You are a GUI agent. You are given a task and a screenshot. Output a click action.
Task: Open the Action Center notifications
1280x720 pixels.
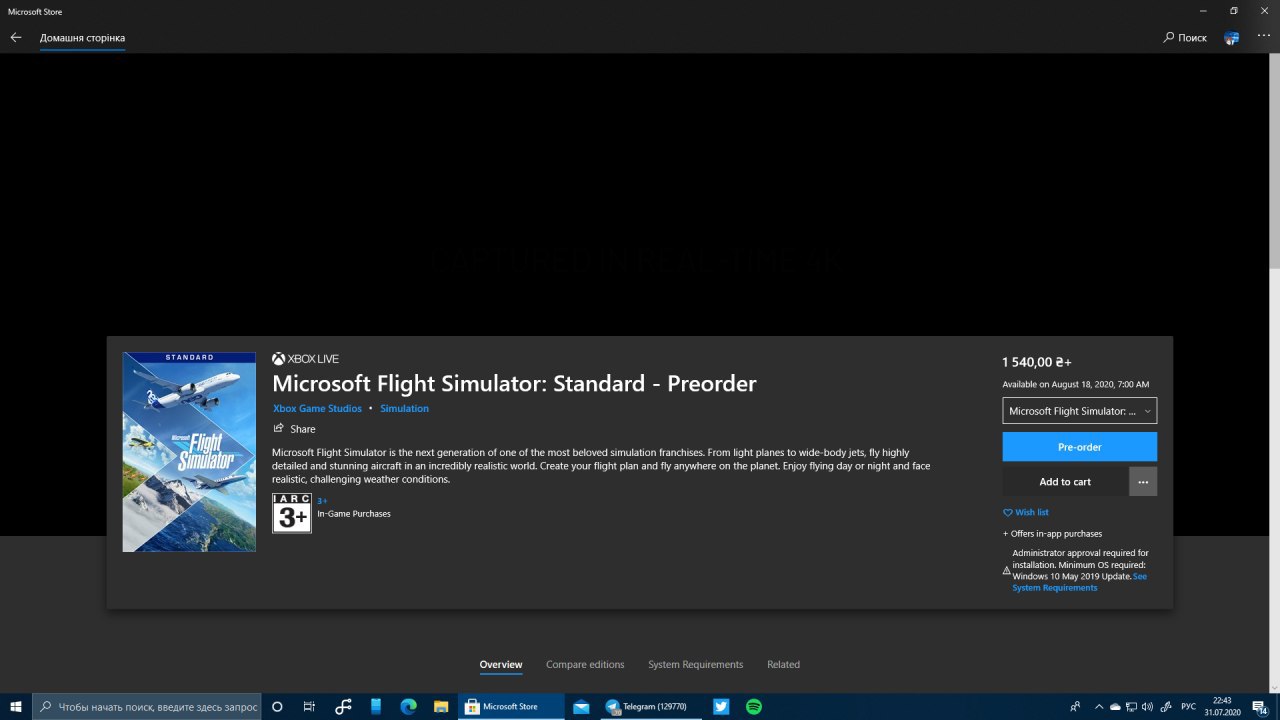point(1261,706)
